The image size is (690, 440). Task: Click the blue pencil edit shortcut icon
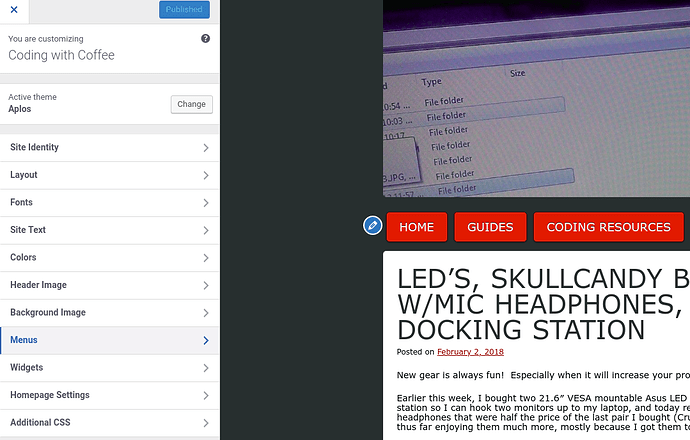(372, 226)
